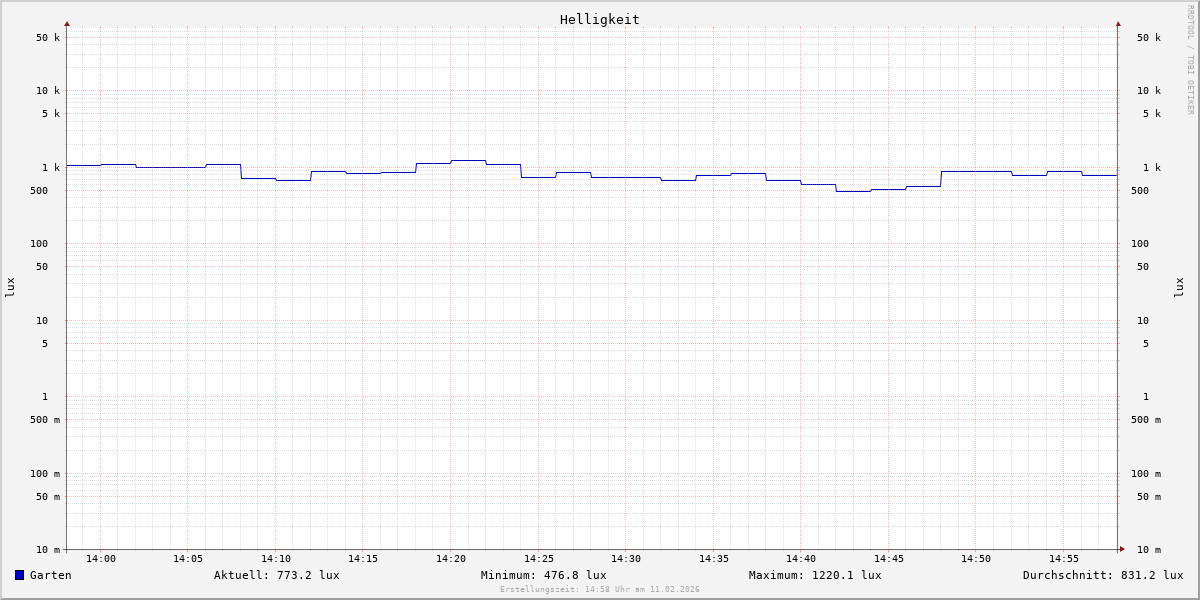This screenshot has width=1200, height=600.
Task: Click the left axis lux unit label
Action: (x=10, y=288)
